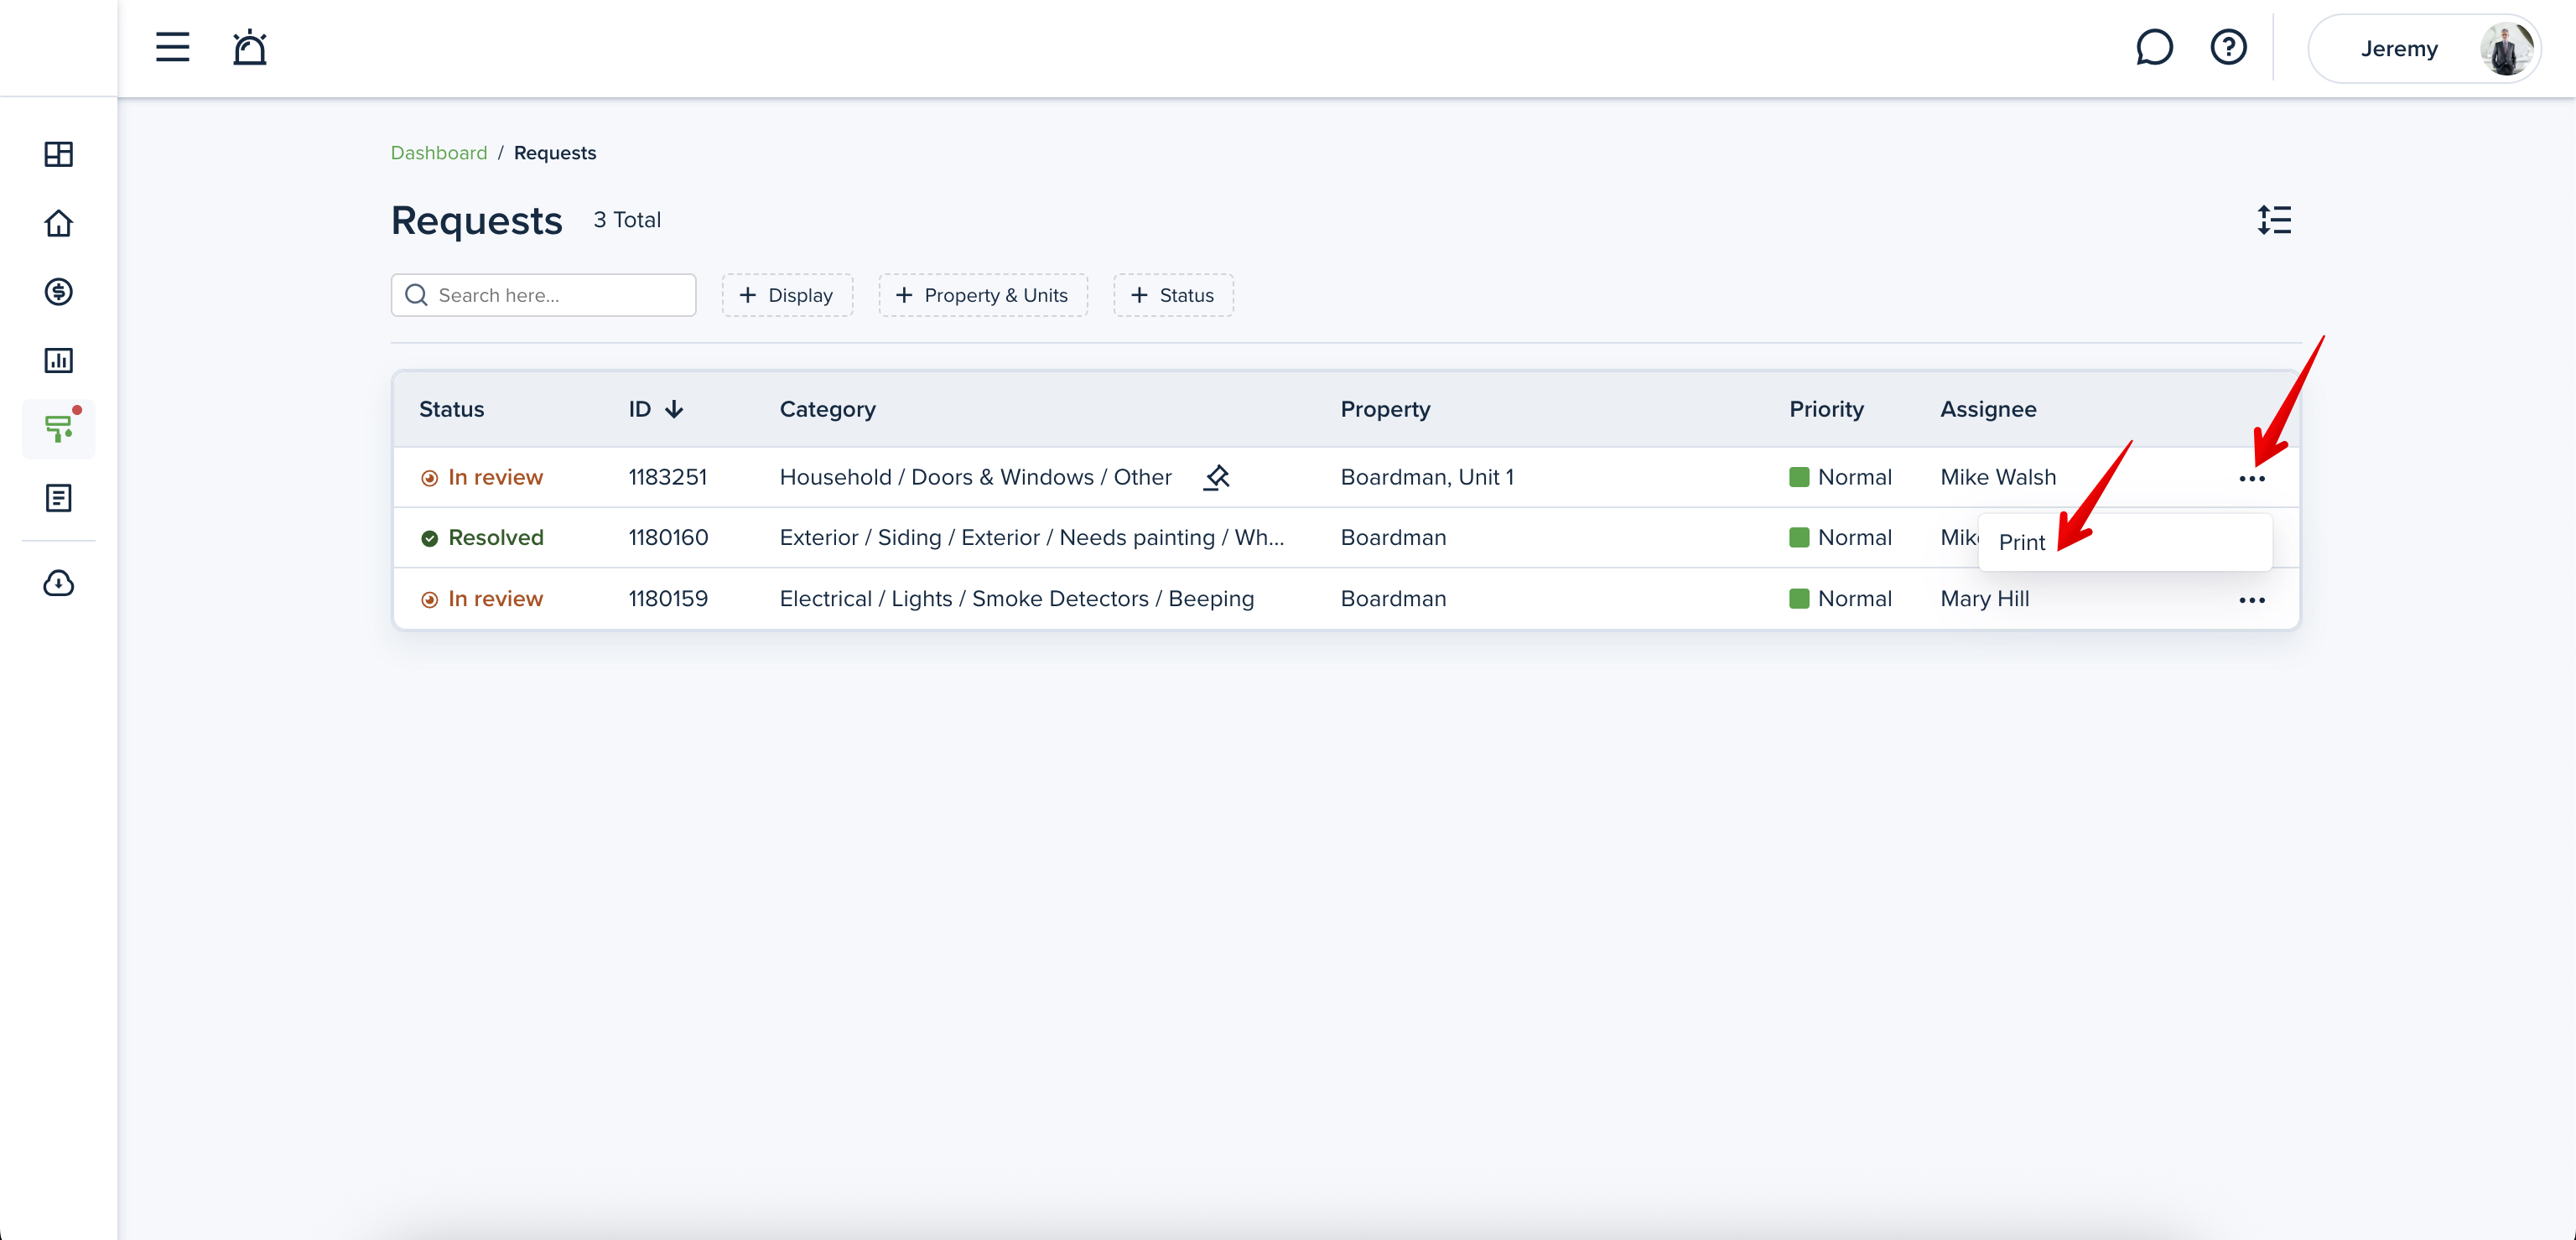The height and width of the screenshot is (1240, 2576).
Task: Click the sort list icon near Requests
Action: click(x=2273, y=220)
